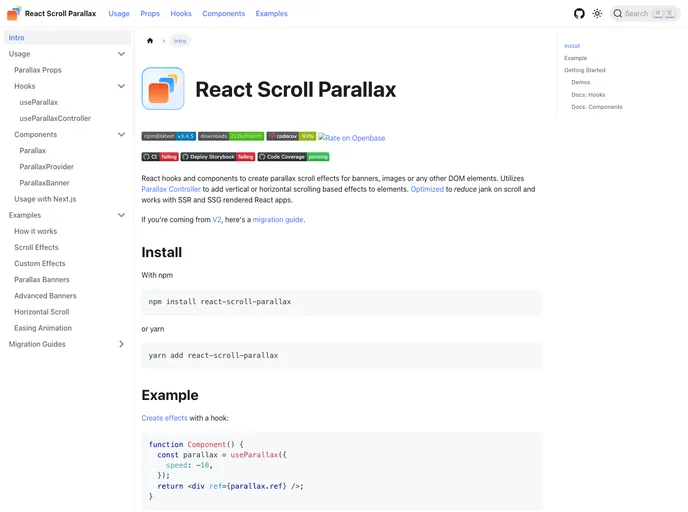
Task: Open the CI failing badge
Action: [x=160, y=157]
